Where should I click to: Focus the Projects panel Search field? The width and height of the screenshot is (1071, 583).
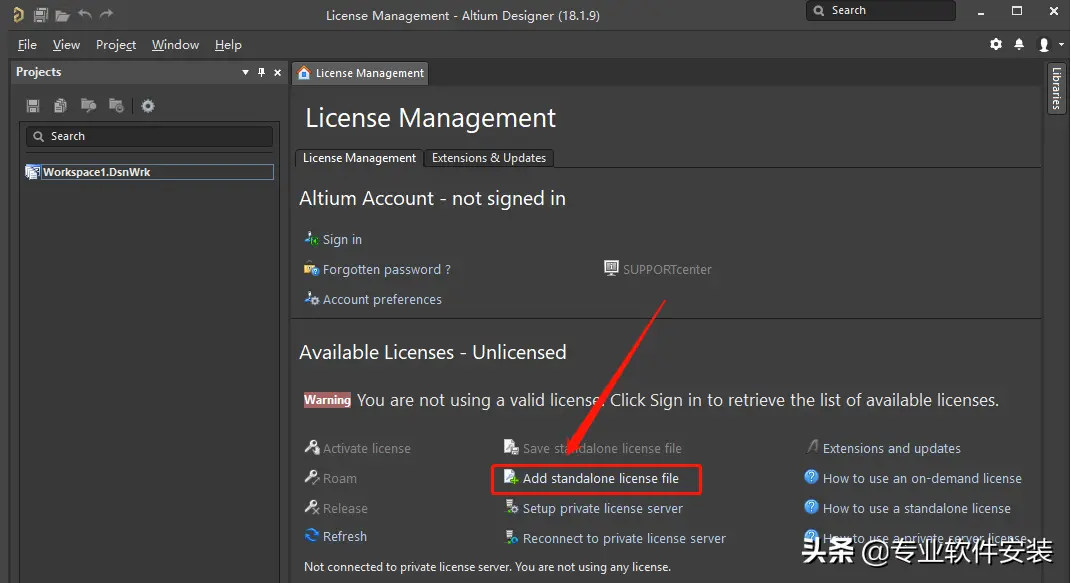(150, 137)
